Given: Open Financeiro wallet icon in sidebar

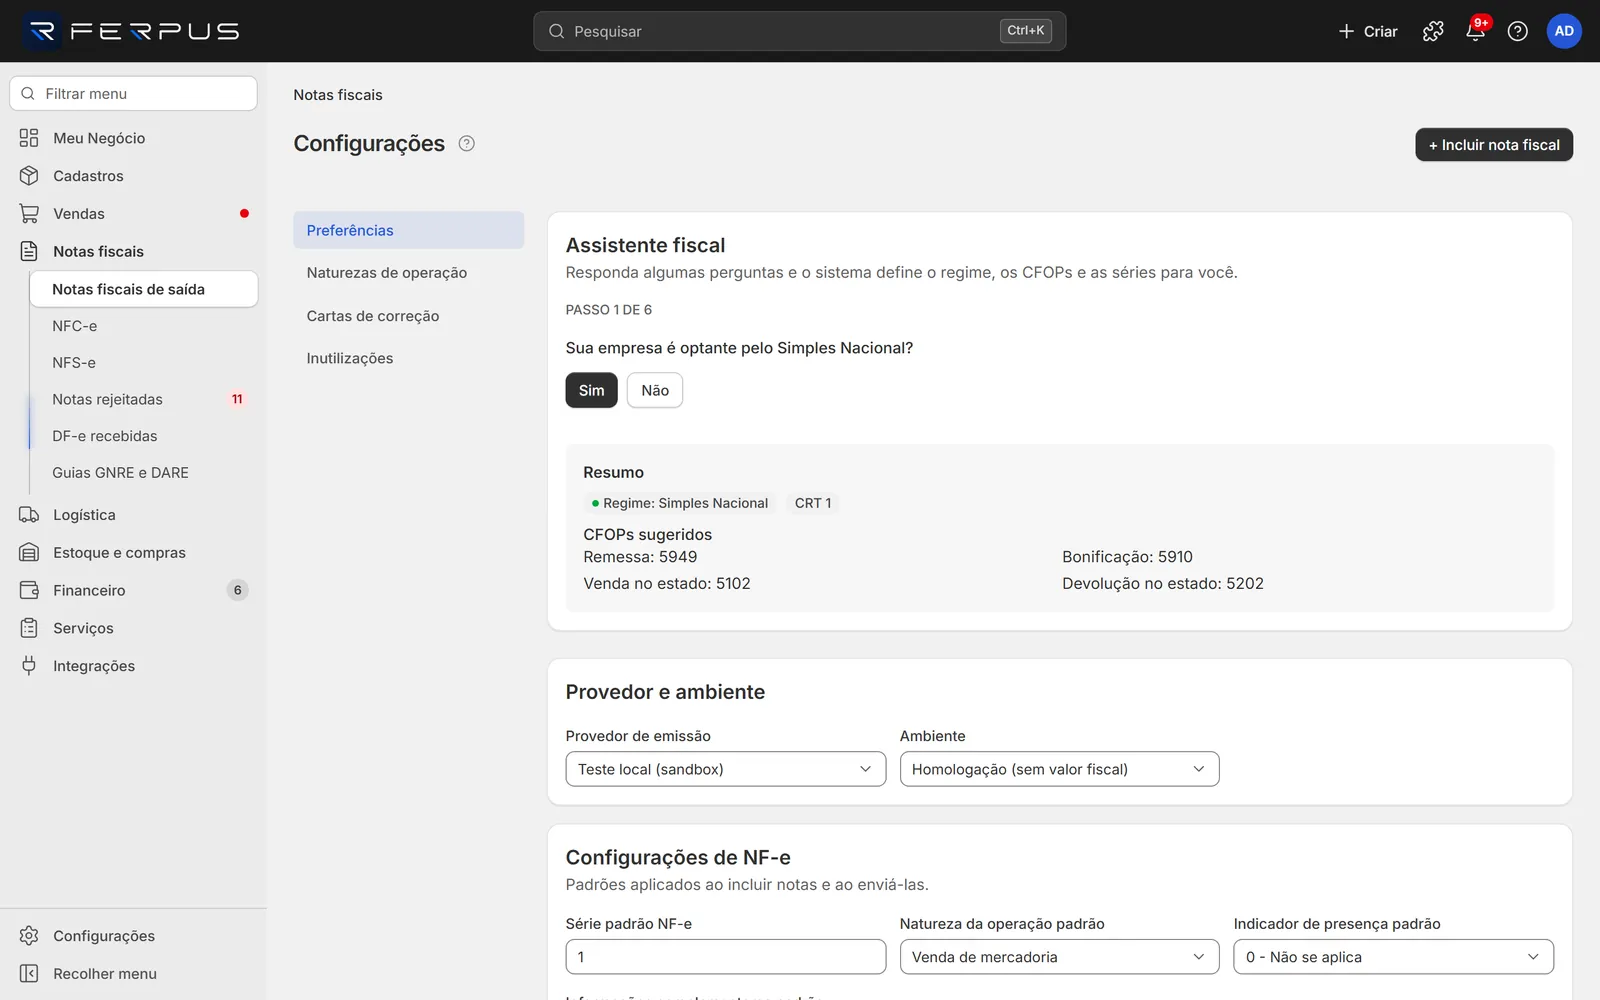Looking at the screenshot, I should (x=29, y=590).
